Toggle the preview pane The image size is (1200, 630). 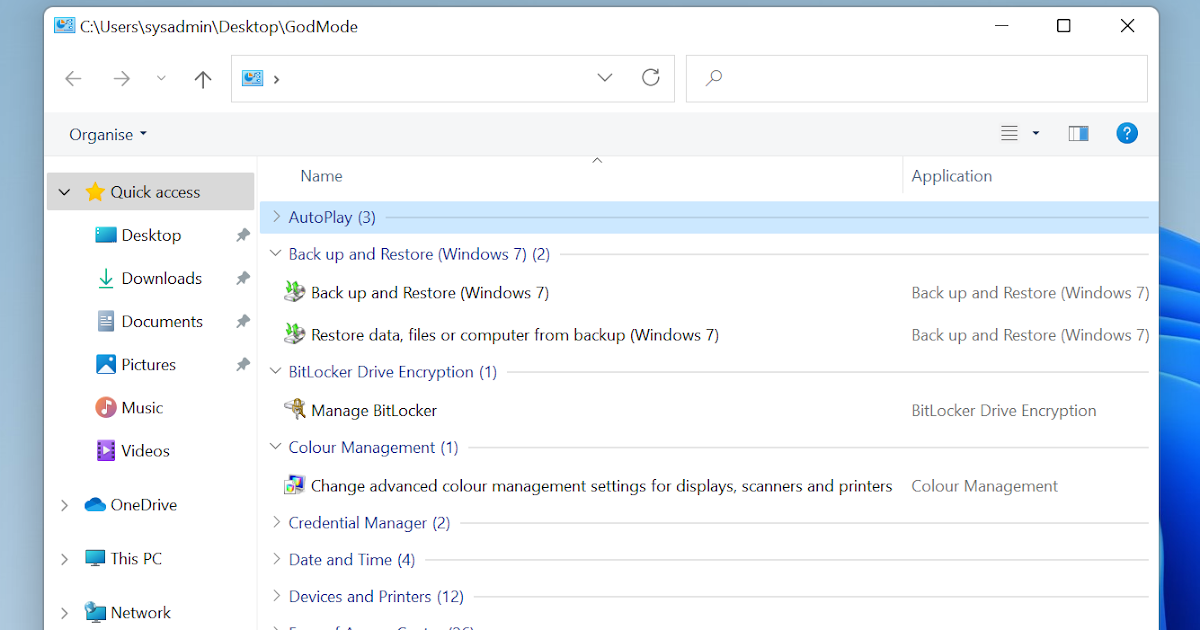(x=1078, y=132)
